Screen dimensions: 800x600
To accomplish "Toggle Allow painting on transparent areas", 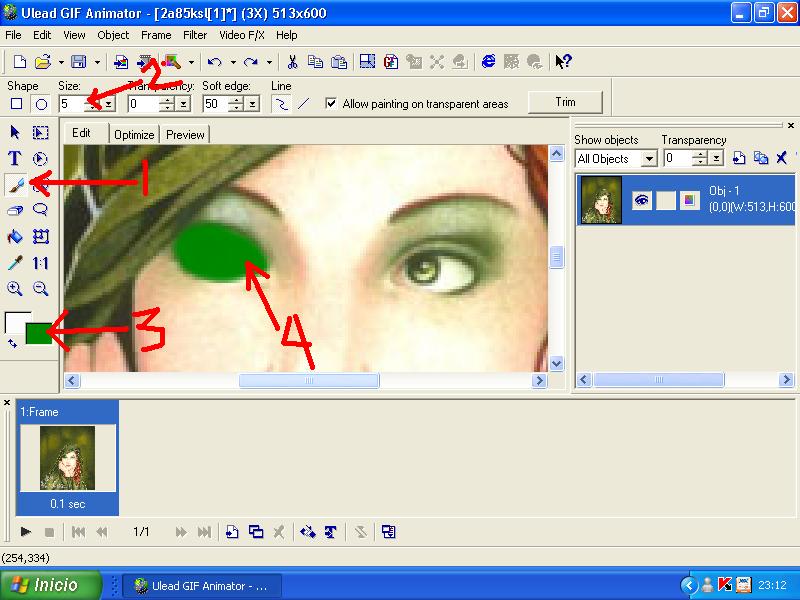I will click(331, 104).
